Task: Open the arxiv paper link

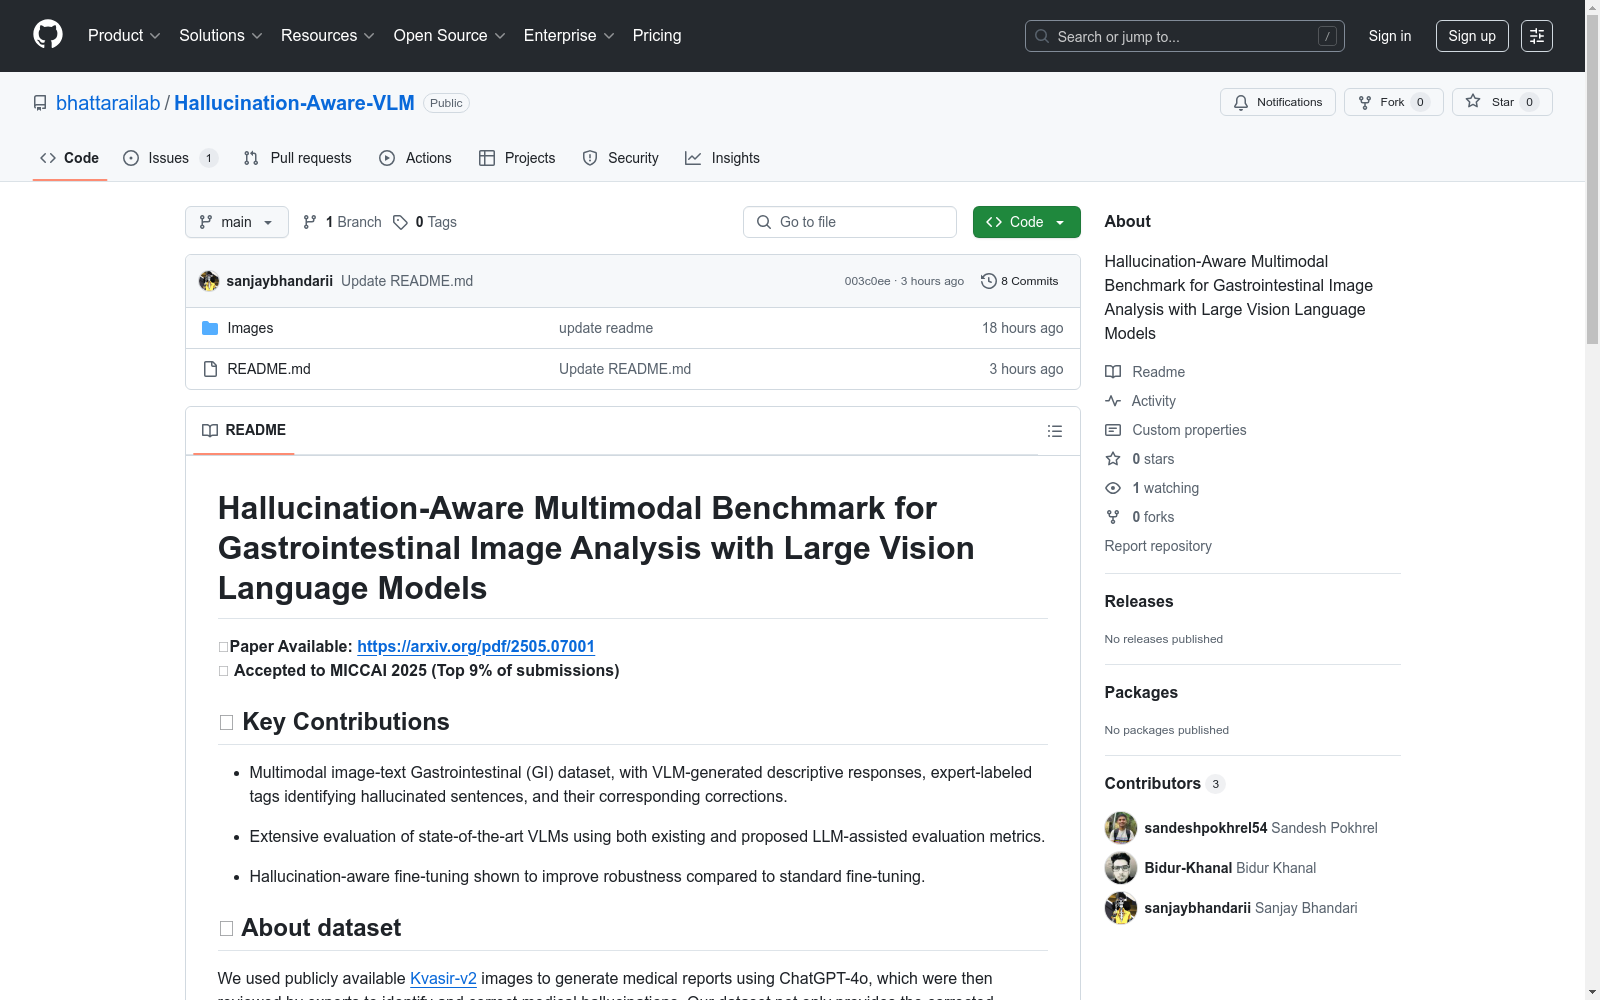Action: [x=476, y=647]
